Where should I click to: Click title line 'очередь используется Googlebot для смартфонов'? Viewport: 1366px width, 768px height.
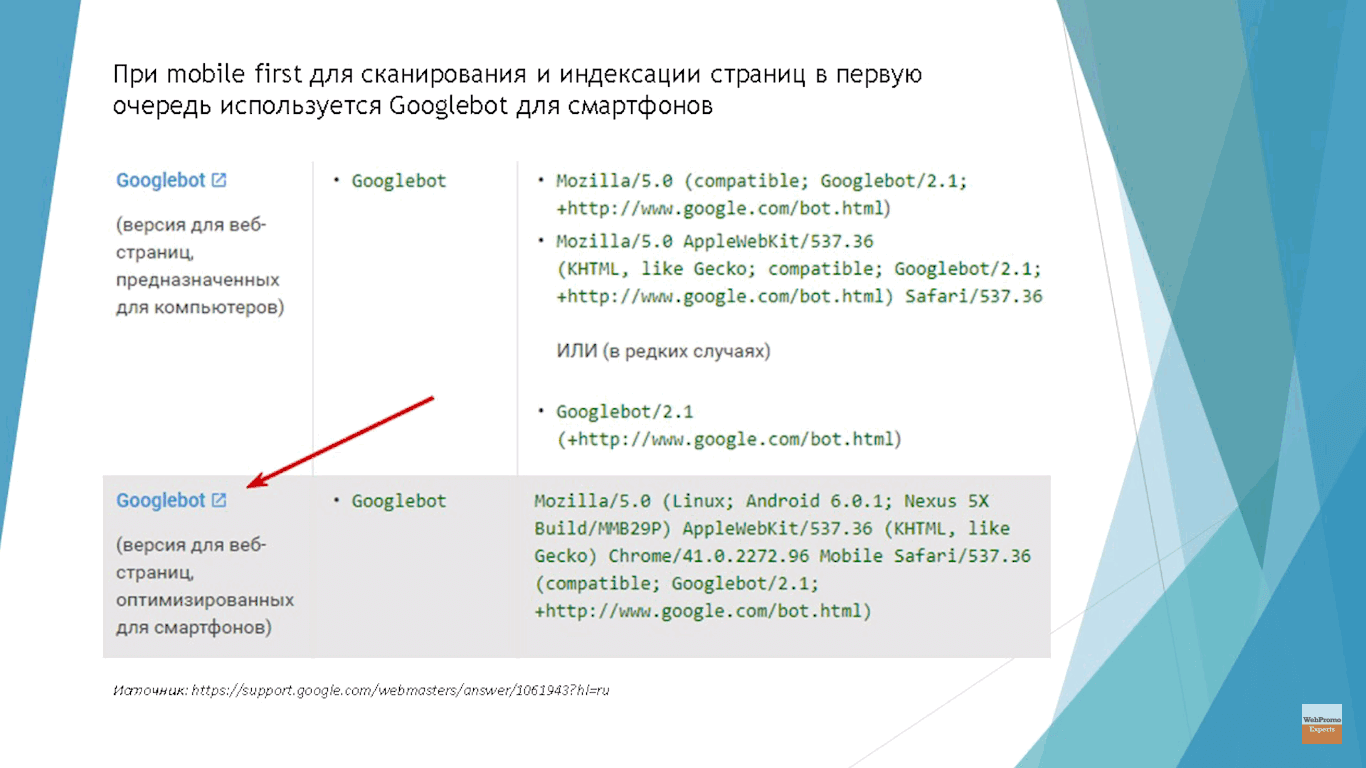(412, 107)
